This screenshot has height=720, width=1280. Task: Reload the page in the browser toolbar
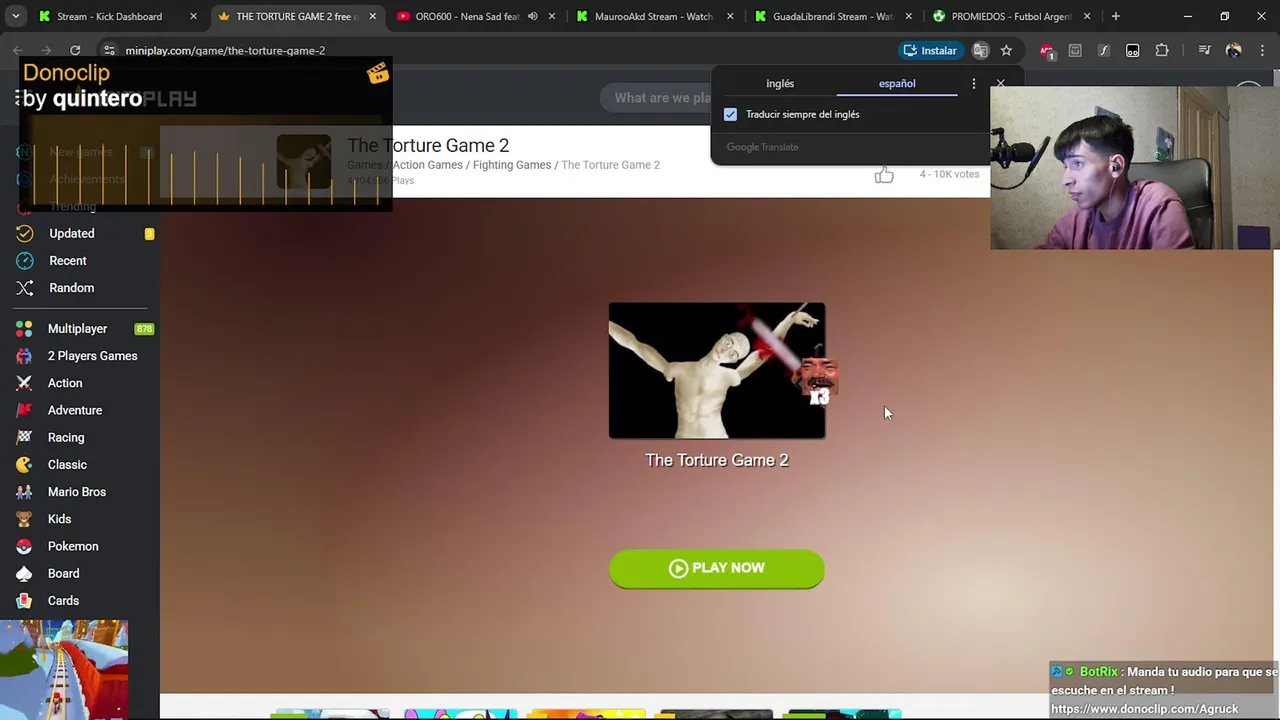75,50
